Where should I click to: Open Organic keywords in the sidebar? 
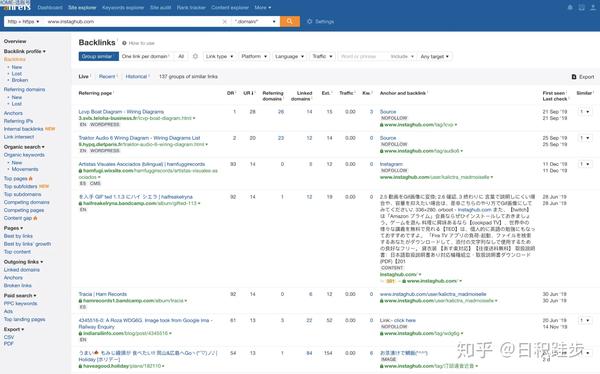point(24,155)
